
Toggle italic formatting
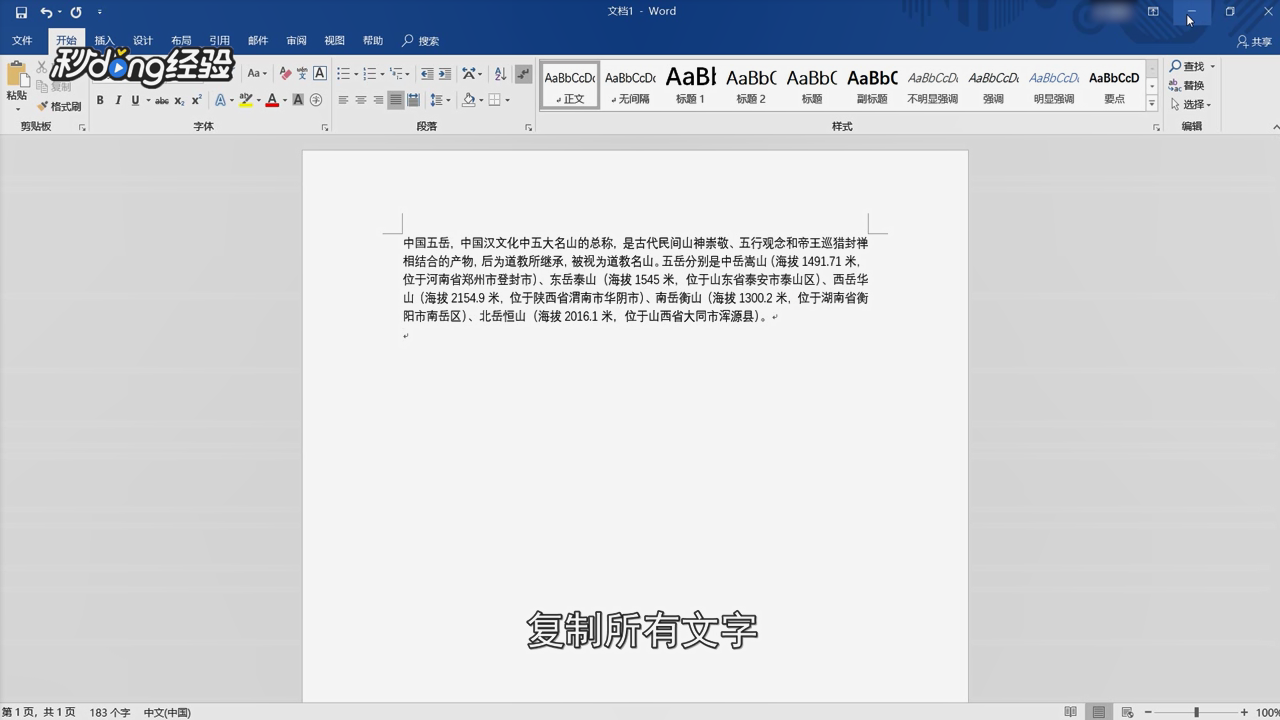click(x=117, y=100)
